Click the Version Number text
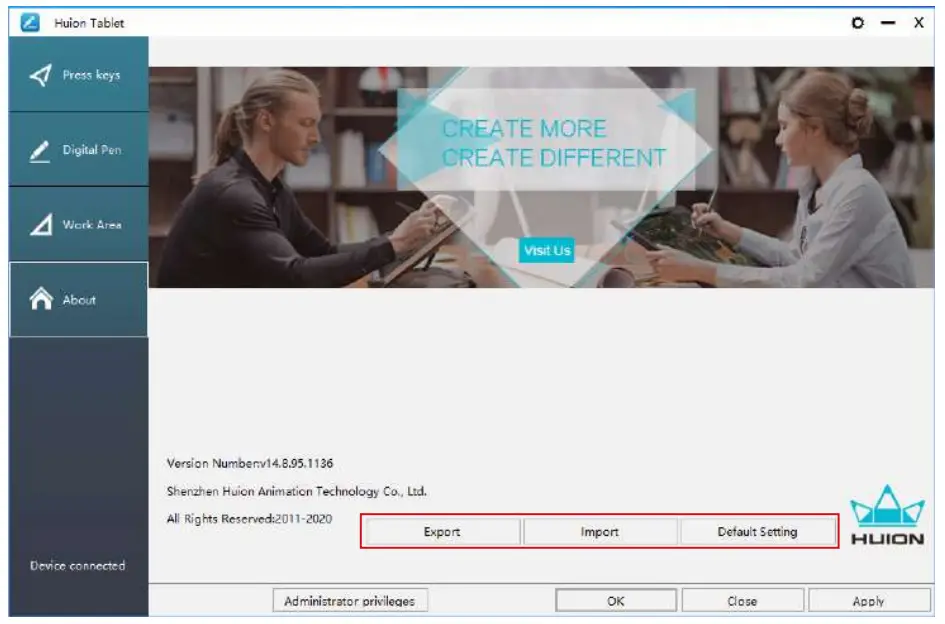The height and width of the screenshot is (624, 945). point(250,463)
